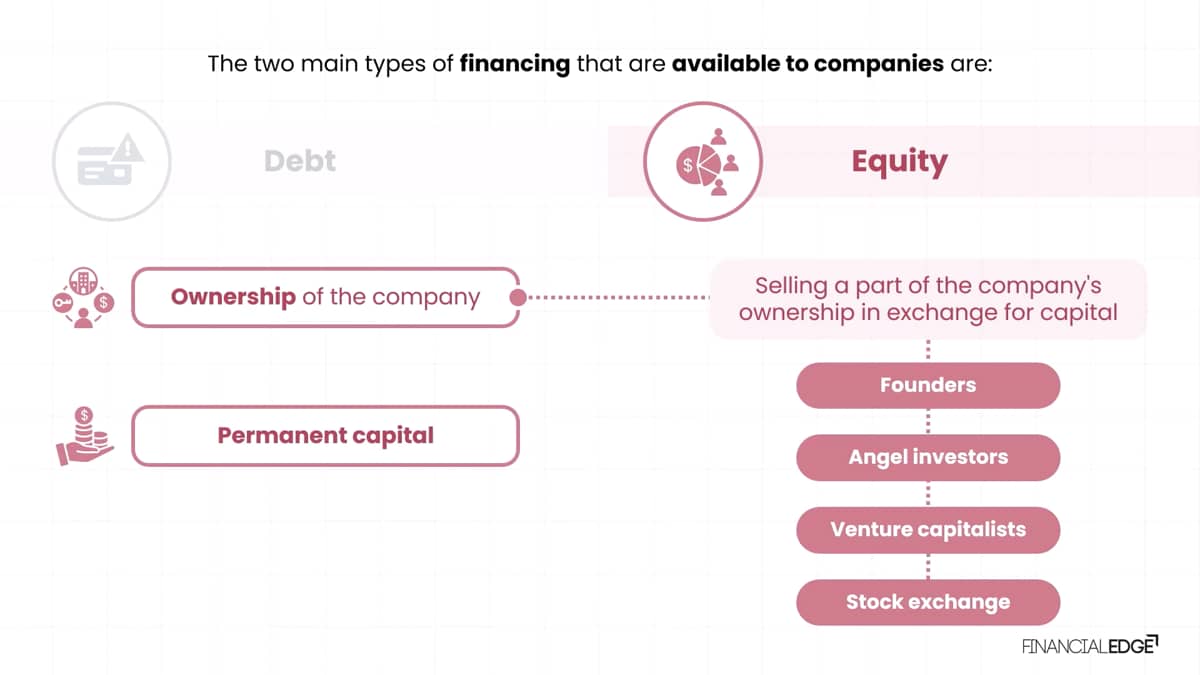Click dotted connector between Founders and Angel investors

tap(928, 421)
